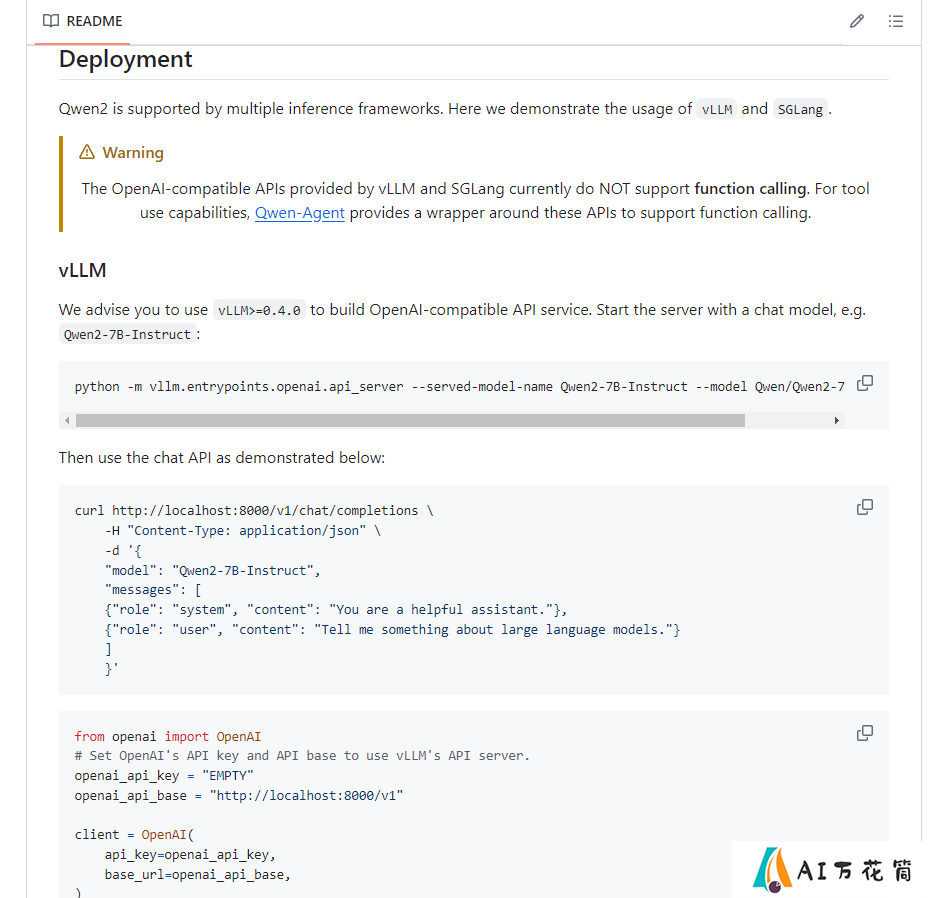Click the "base_url=openai_api_base," line
Screen dimensions: 932x898
point(198,875)
